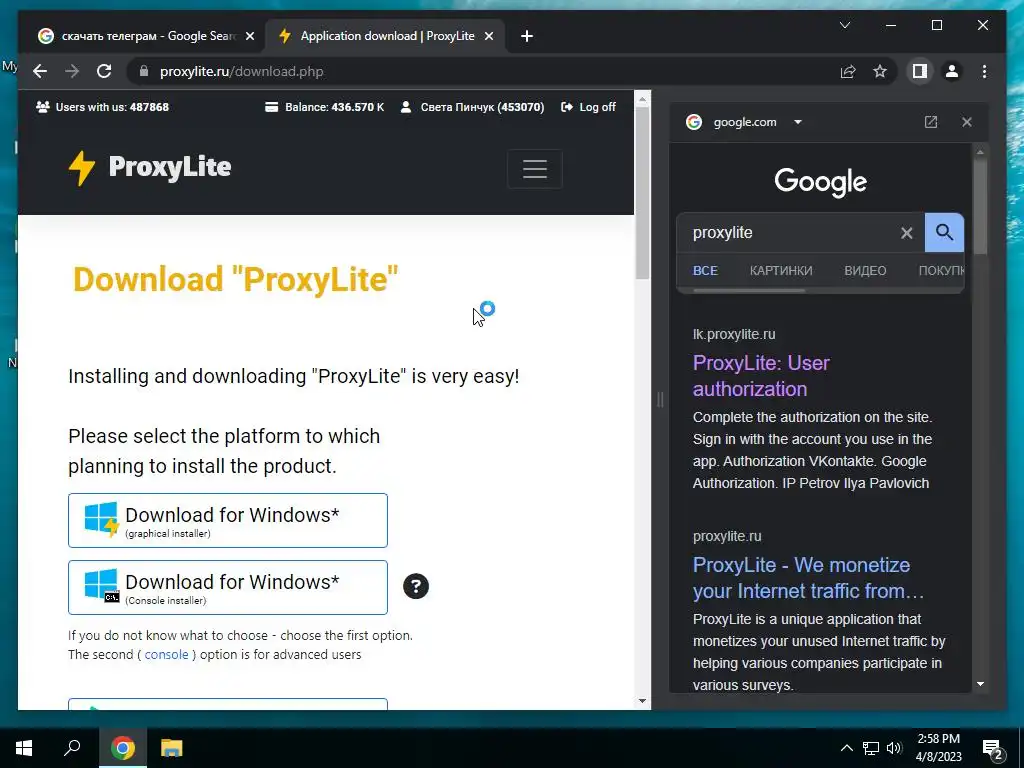Download Windows console installer
Viewport: 1024px width, 768px height.
point(228,587)
